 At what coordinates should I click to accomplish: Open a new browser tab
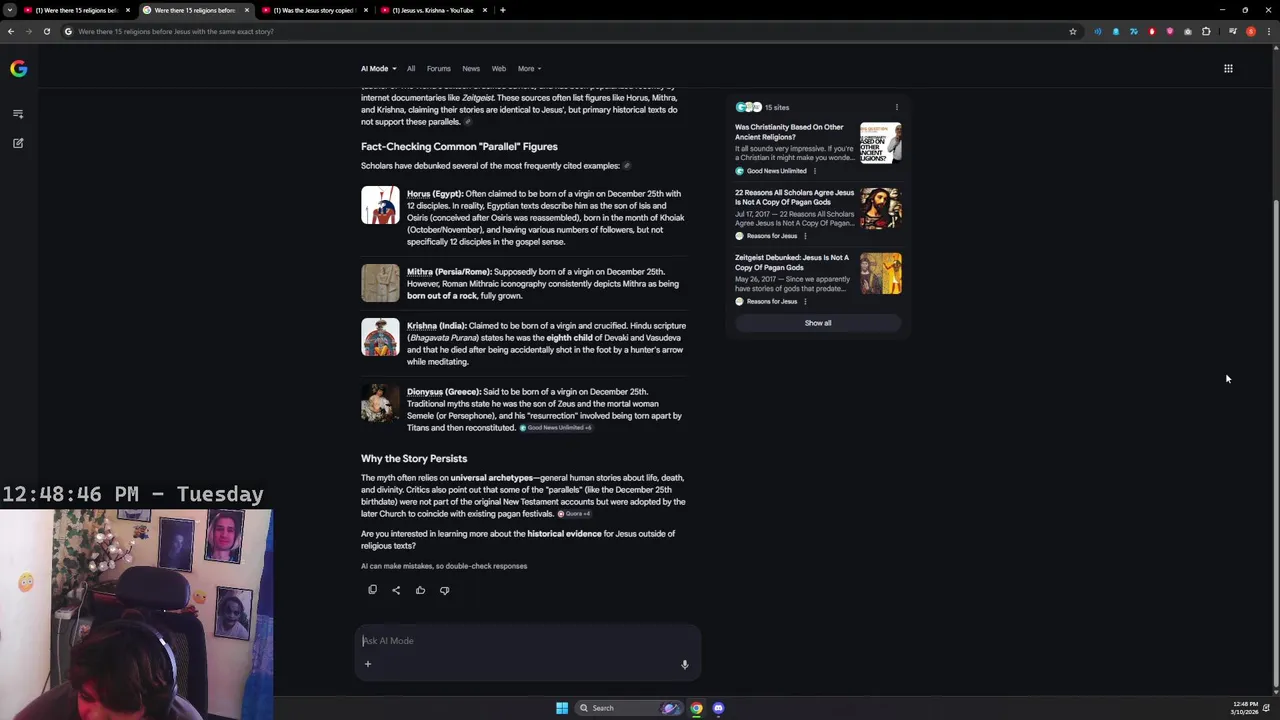pos(502,10)
